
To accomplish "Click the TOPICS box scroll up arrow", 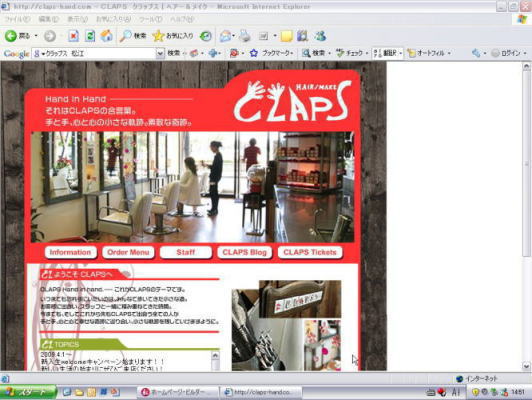I will [215, 355].
